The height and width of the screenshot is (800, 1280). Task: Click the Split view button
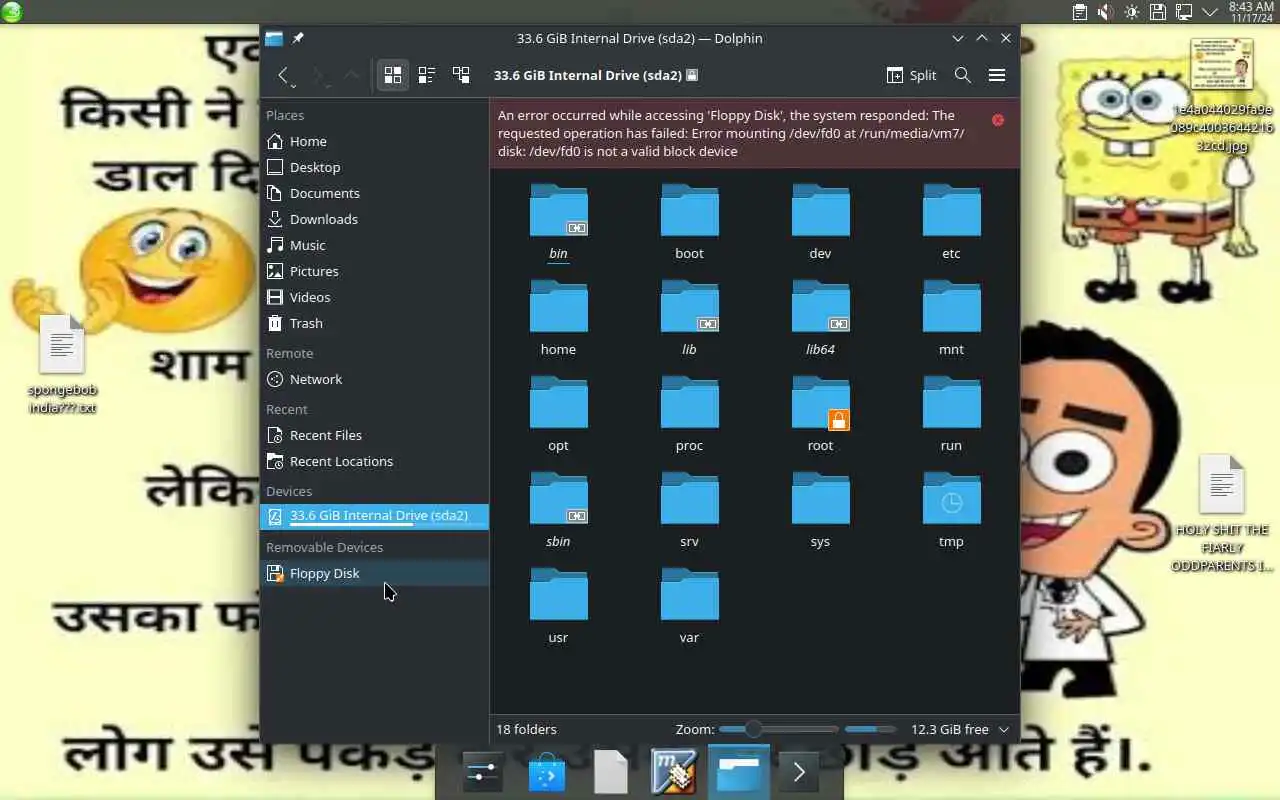(911, 75)
